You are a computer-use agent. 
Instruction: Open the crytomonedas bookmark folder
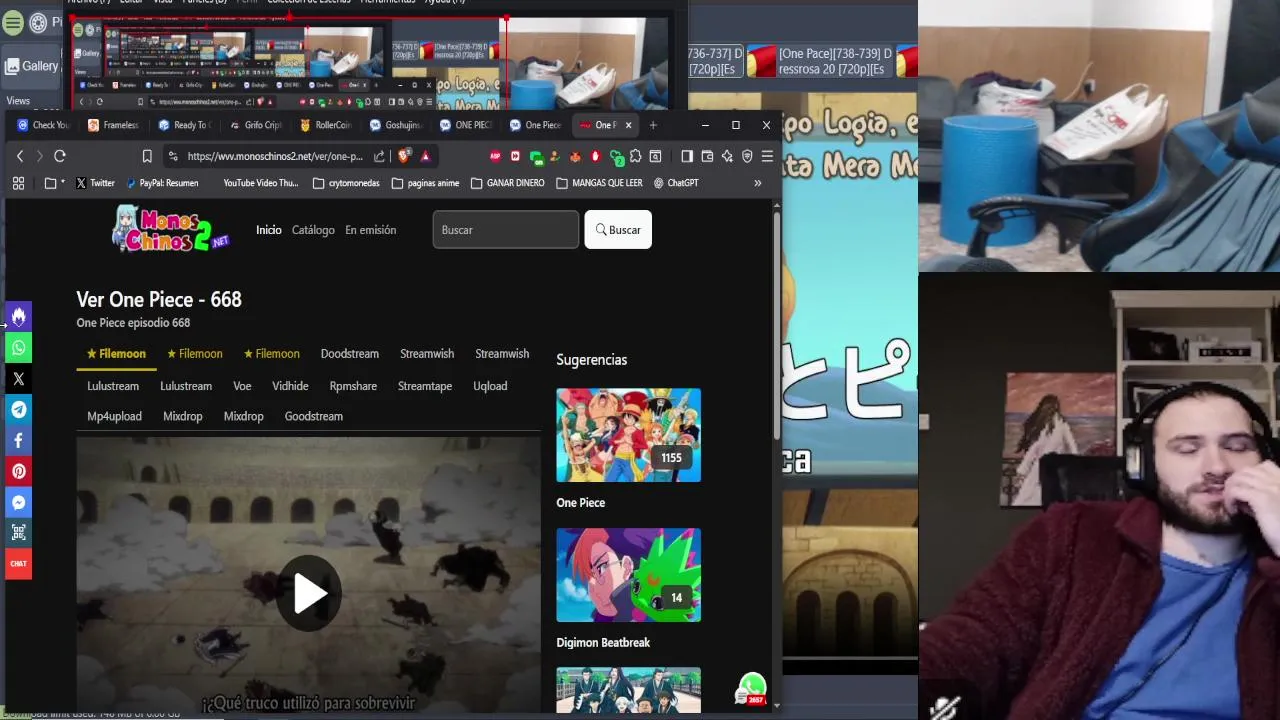[x=346, y=183]
